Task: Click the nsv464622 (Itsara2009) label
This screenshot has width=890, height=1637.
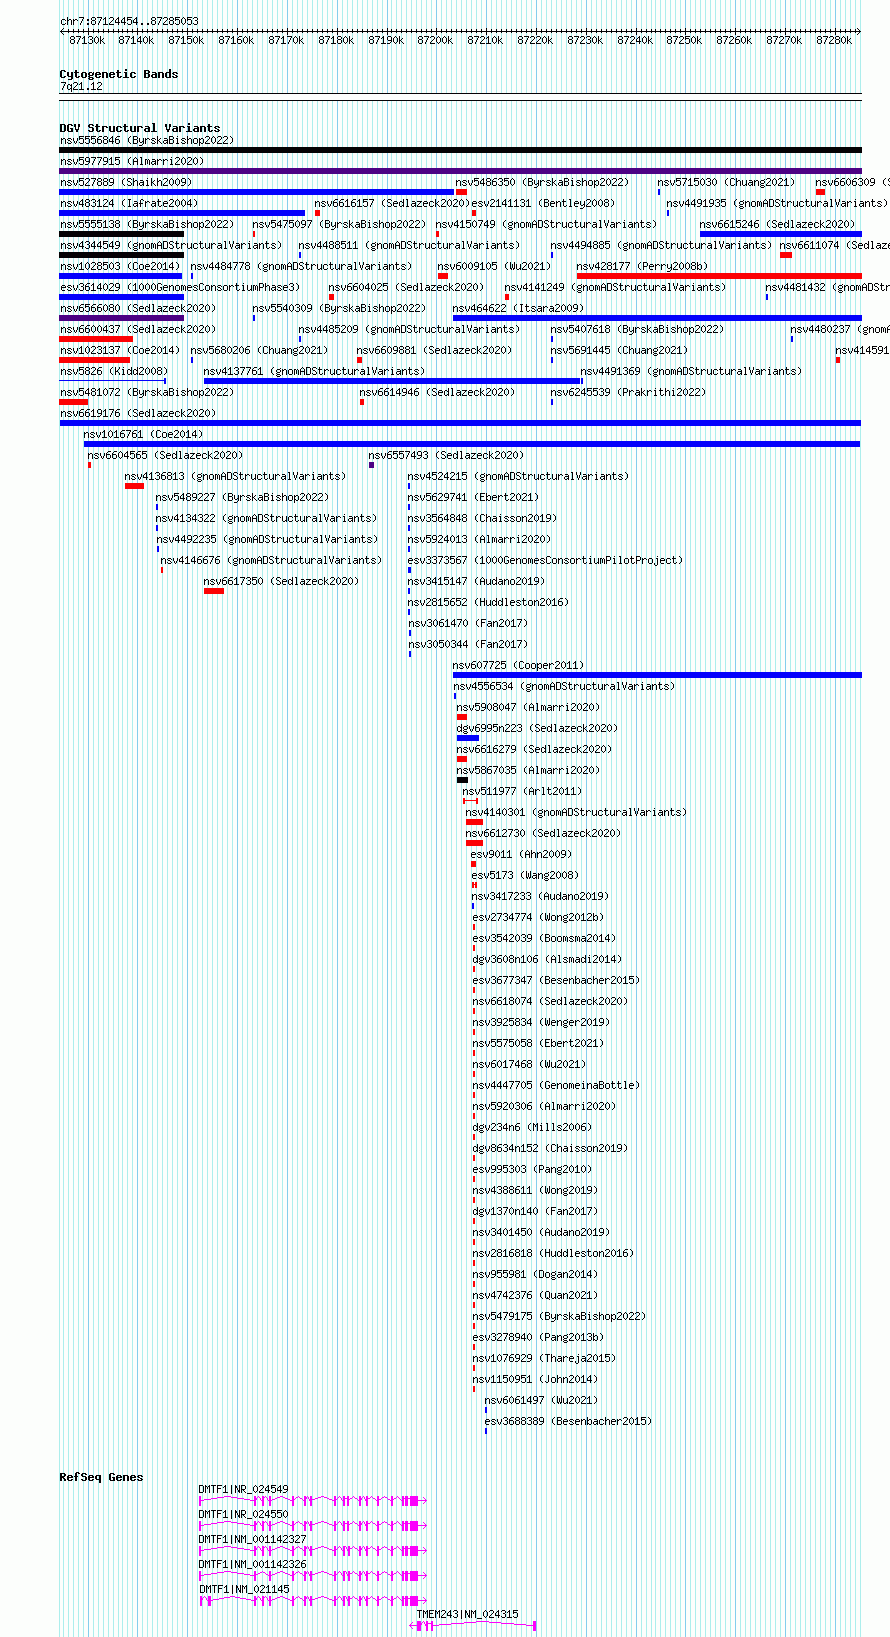Action: [x=518, y=308]
